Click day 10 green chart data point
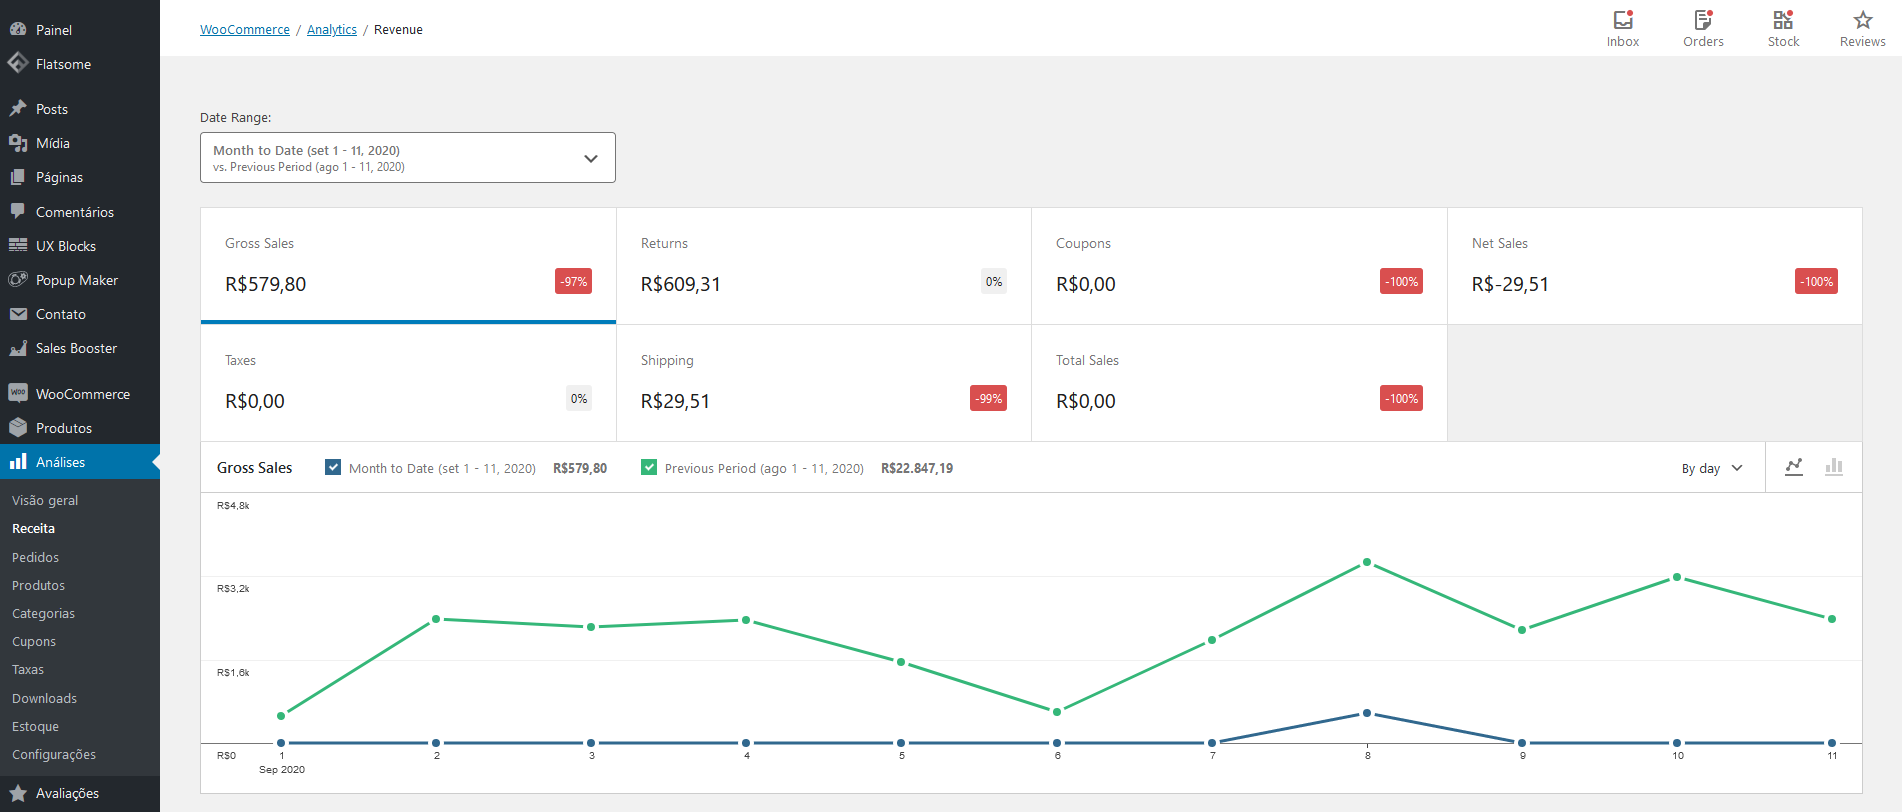The width and height of the screenshot is (1902, 812). tap(1677, 577)
